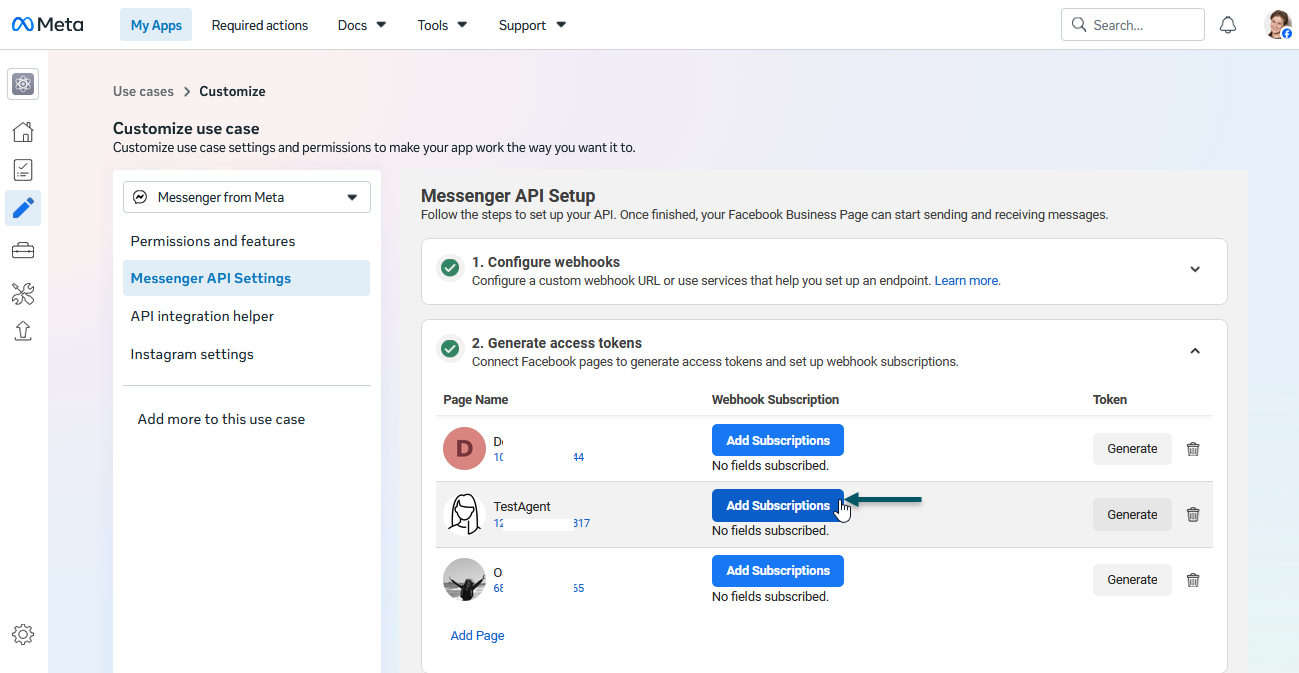Screen dimensions: 1299x673
Task: Open API integration helper
Action: click(202, 316)
